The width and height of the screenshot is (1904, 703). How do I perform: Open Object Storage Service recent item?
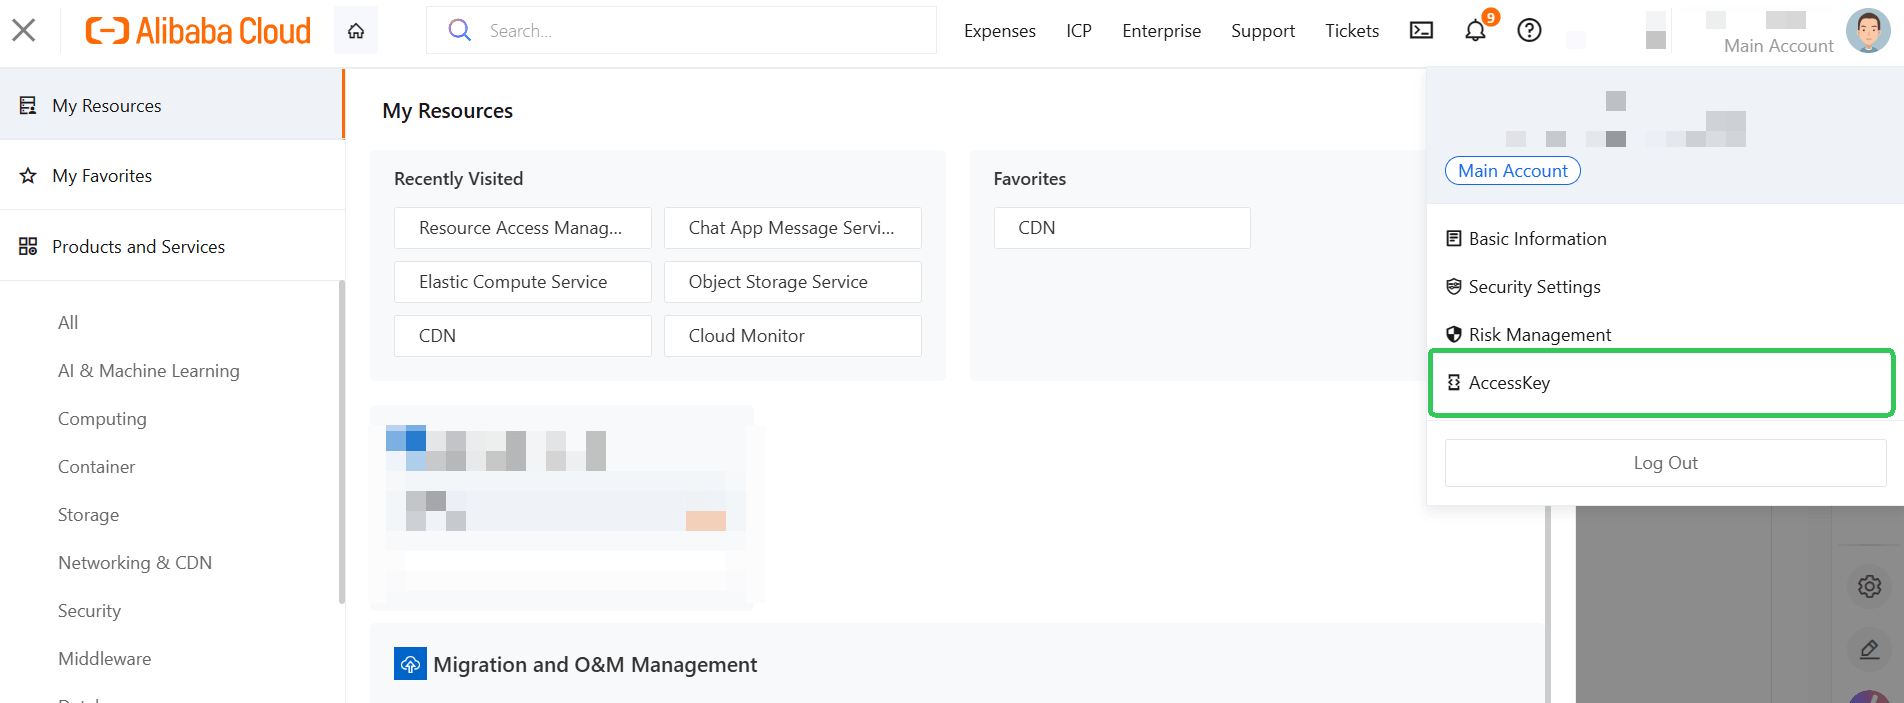point(792,282)
